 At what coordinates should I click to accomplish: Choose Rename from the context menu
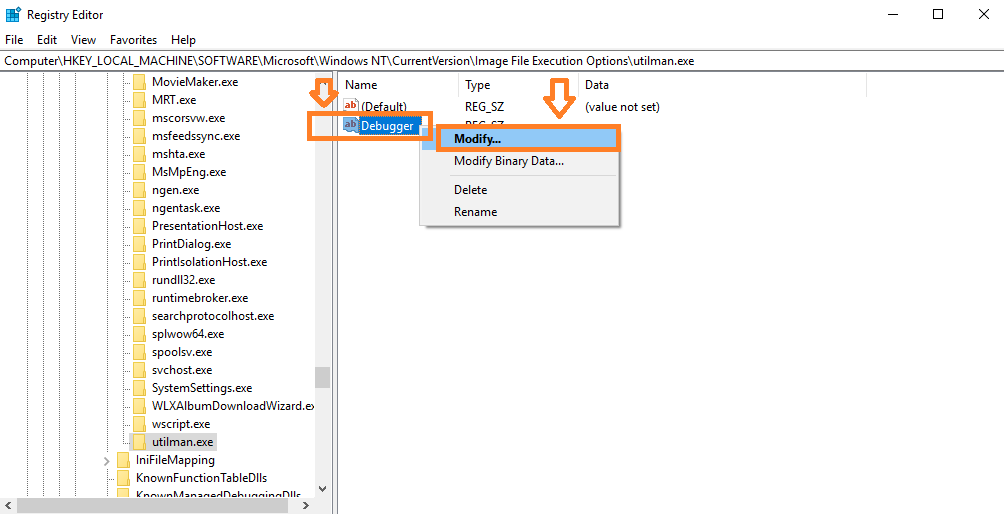click(x=519, y=211)
